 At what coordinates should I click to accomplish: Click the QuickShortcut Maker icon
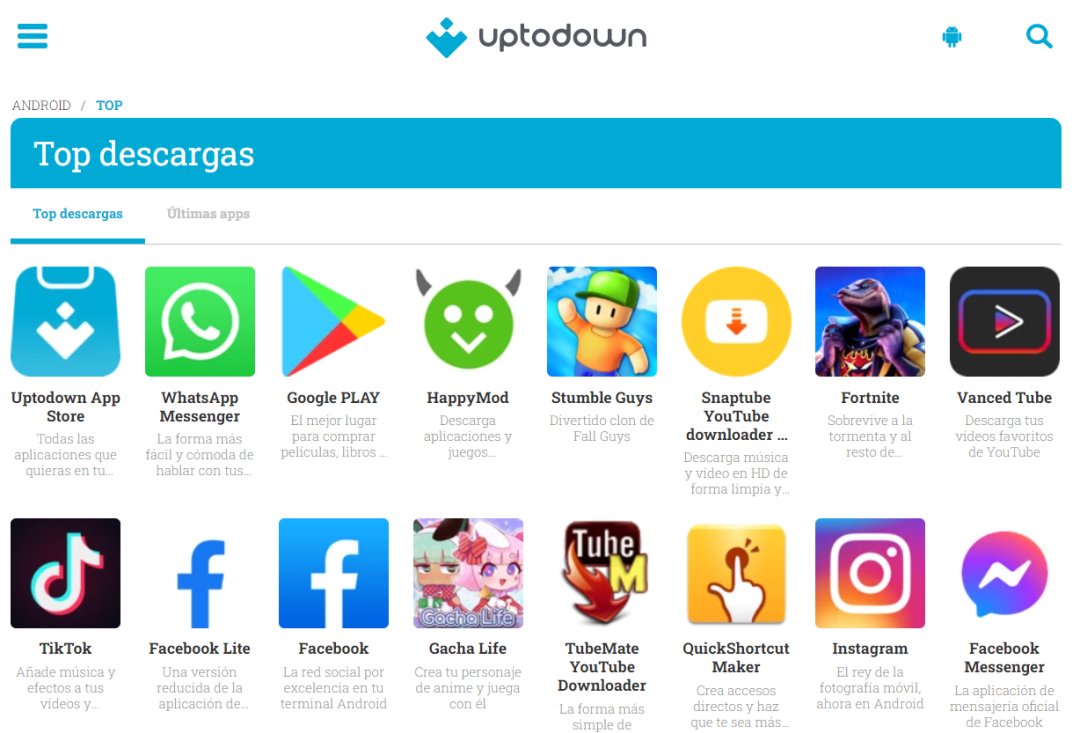[x=736, y=573]
